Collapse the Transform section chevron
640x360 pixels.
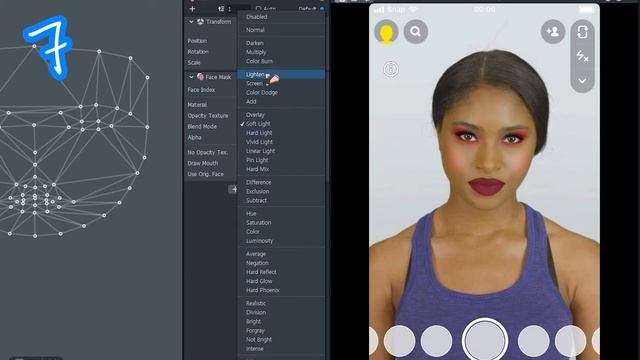pyautogui.click(x=191, y=22)
